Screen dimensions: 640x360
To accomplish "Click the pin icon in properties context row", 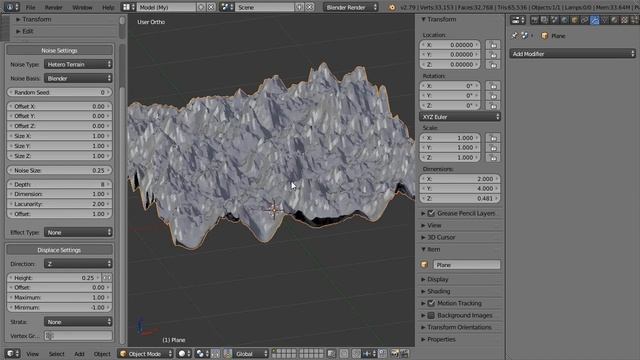I will (515, 36).
